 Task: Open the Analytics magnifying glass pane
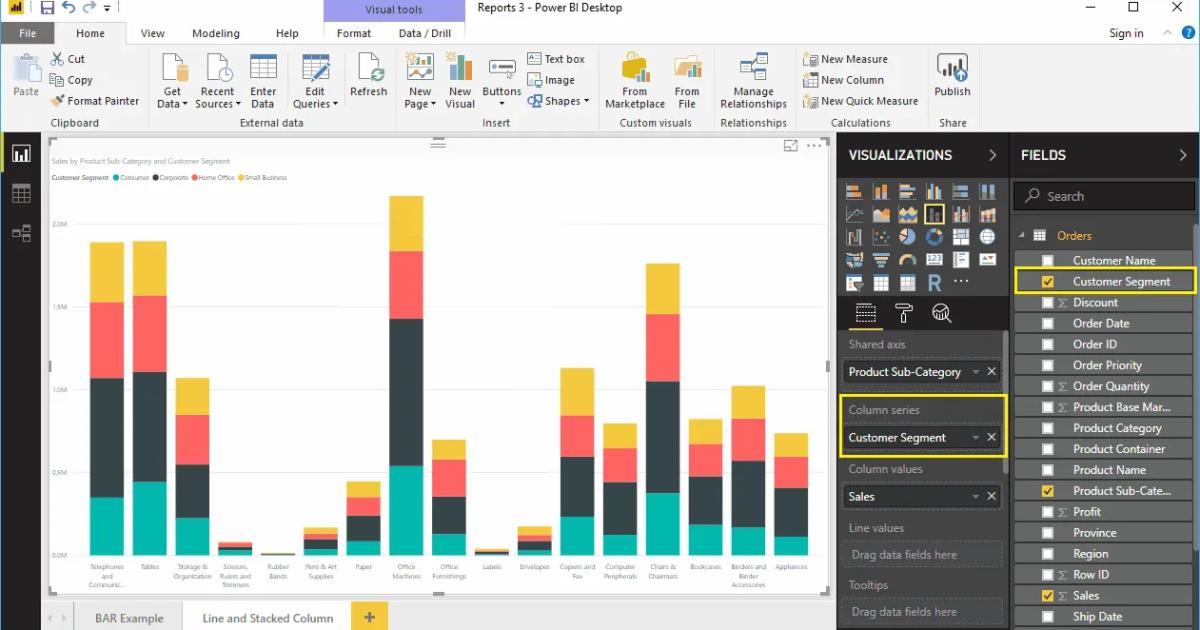(x=941, y=312)
